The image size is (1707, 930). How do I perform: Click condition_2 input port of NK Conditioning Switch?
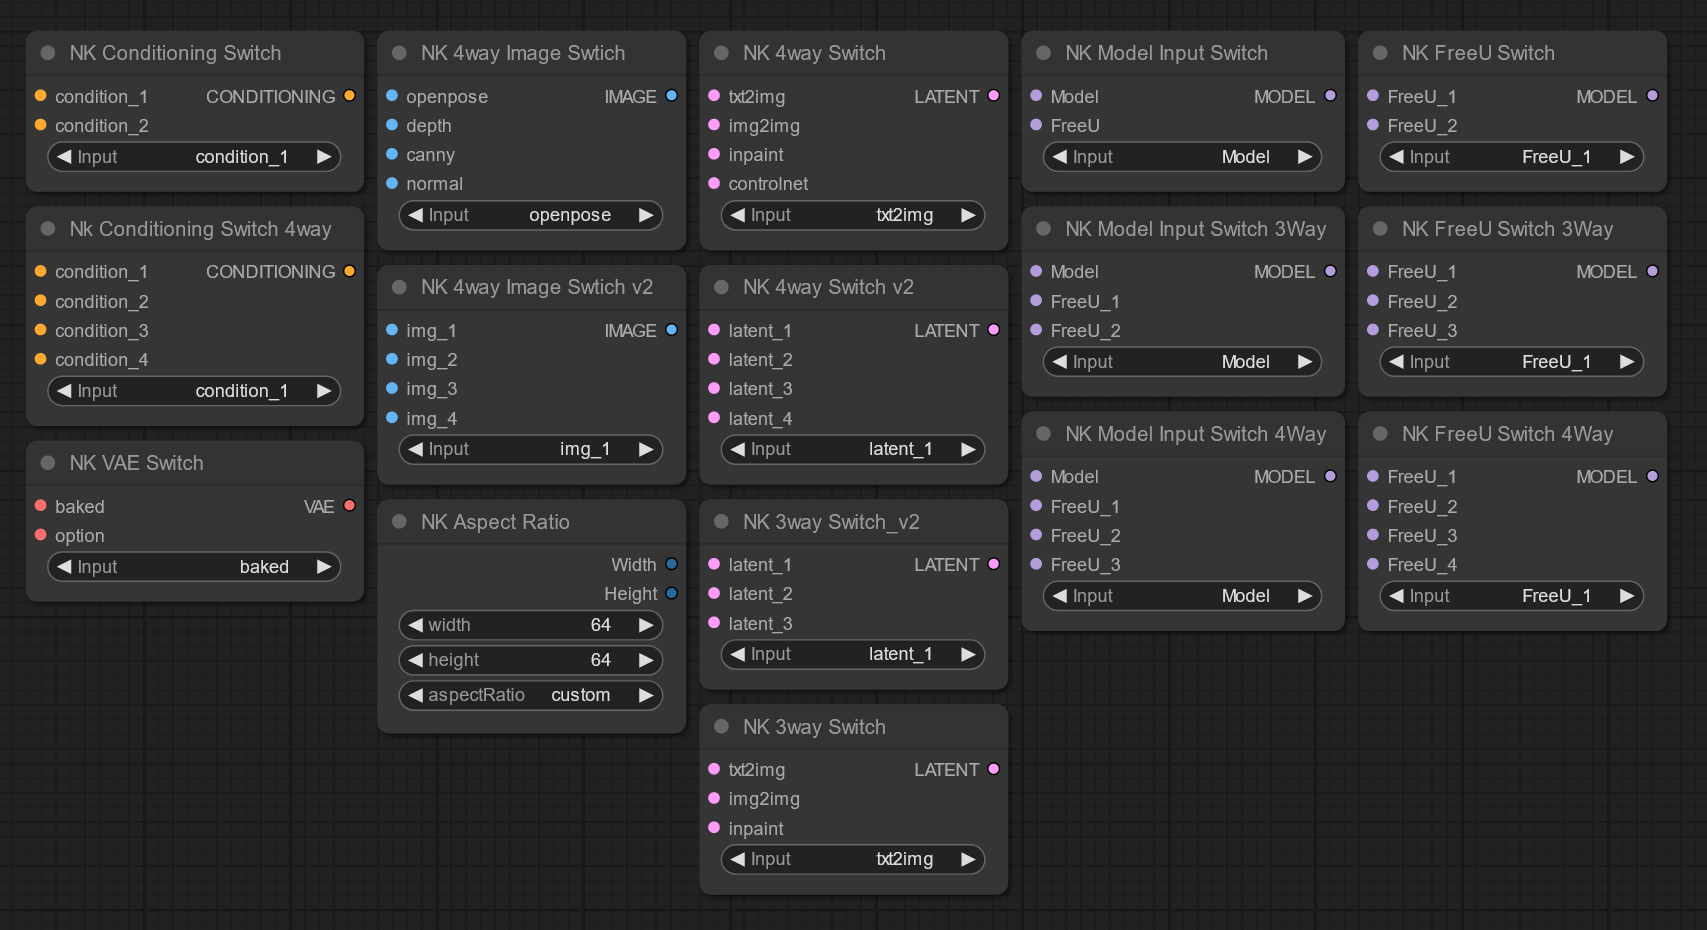tap(41, 125)
